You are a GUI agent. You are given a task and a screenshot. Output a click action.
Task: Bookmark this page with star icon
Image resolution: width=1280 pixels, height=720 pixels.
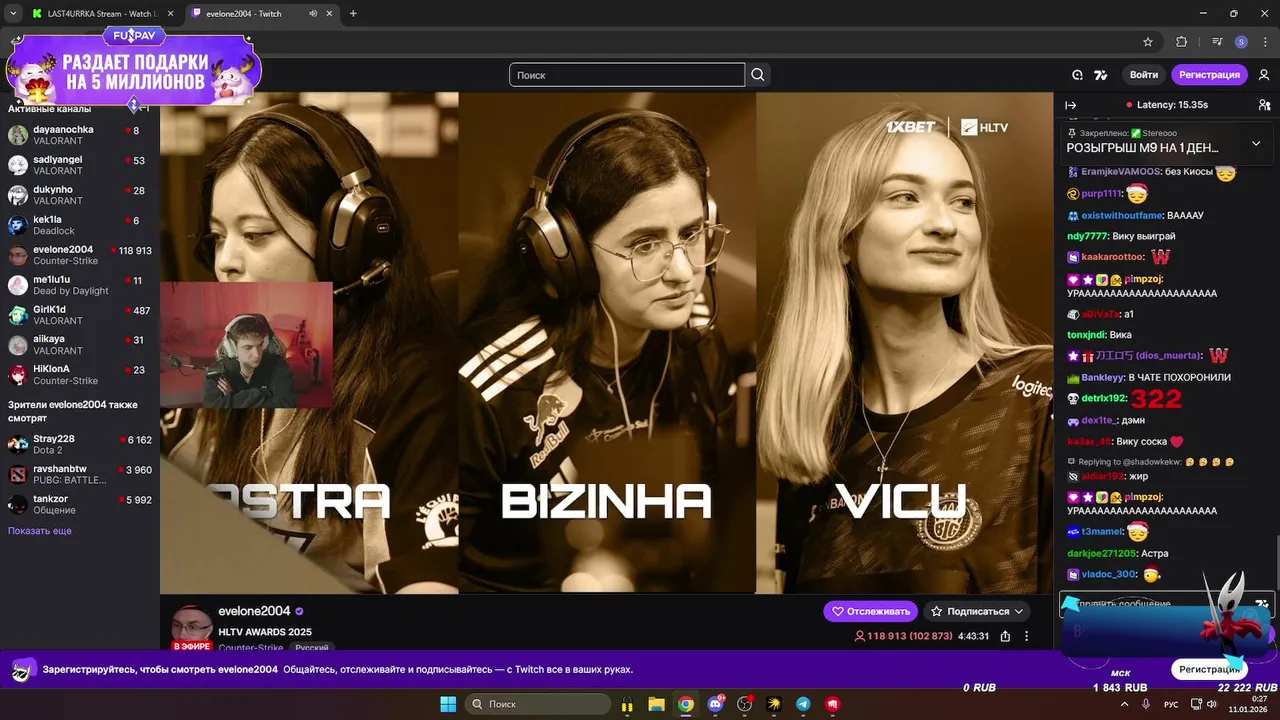(1148, 42)
